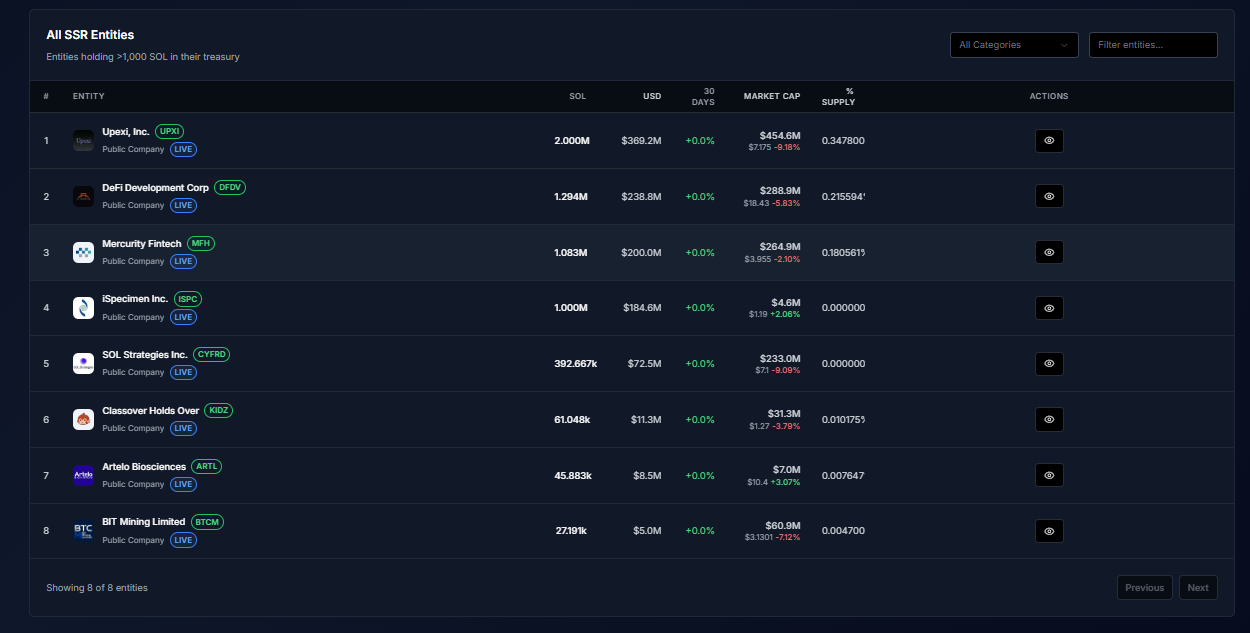The width and height of the screenshot is (1250, 633).
Task: Open the DeFi Development Corp entity name
Action: point(155,188)
